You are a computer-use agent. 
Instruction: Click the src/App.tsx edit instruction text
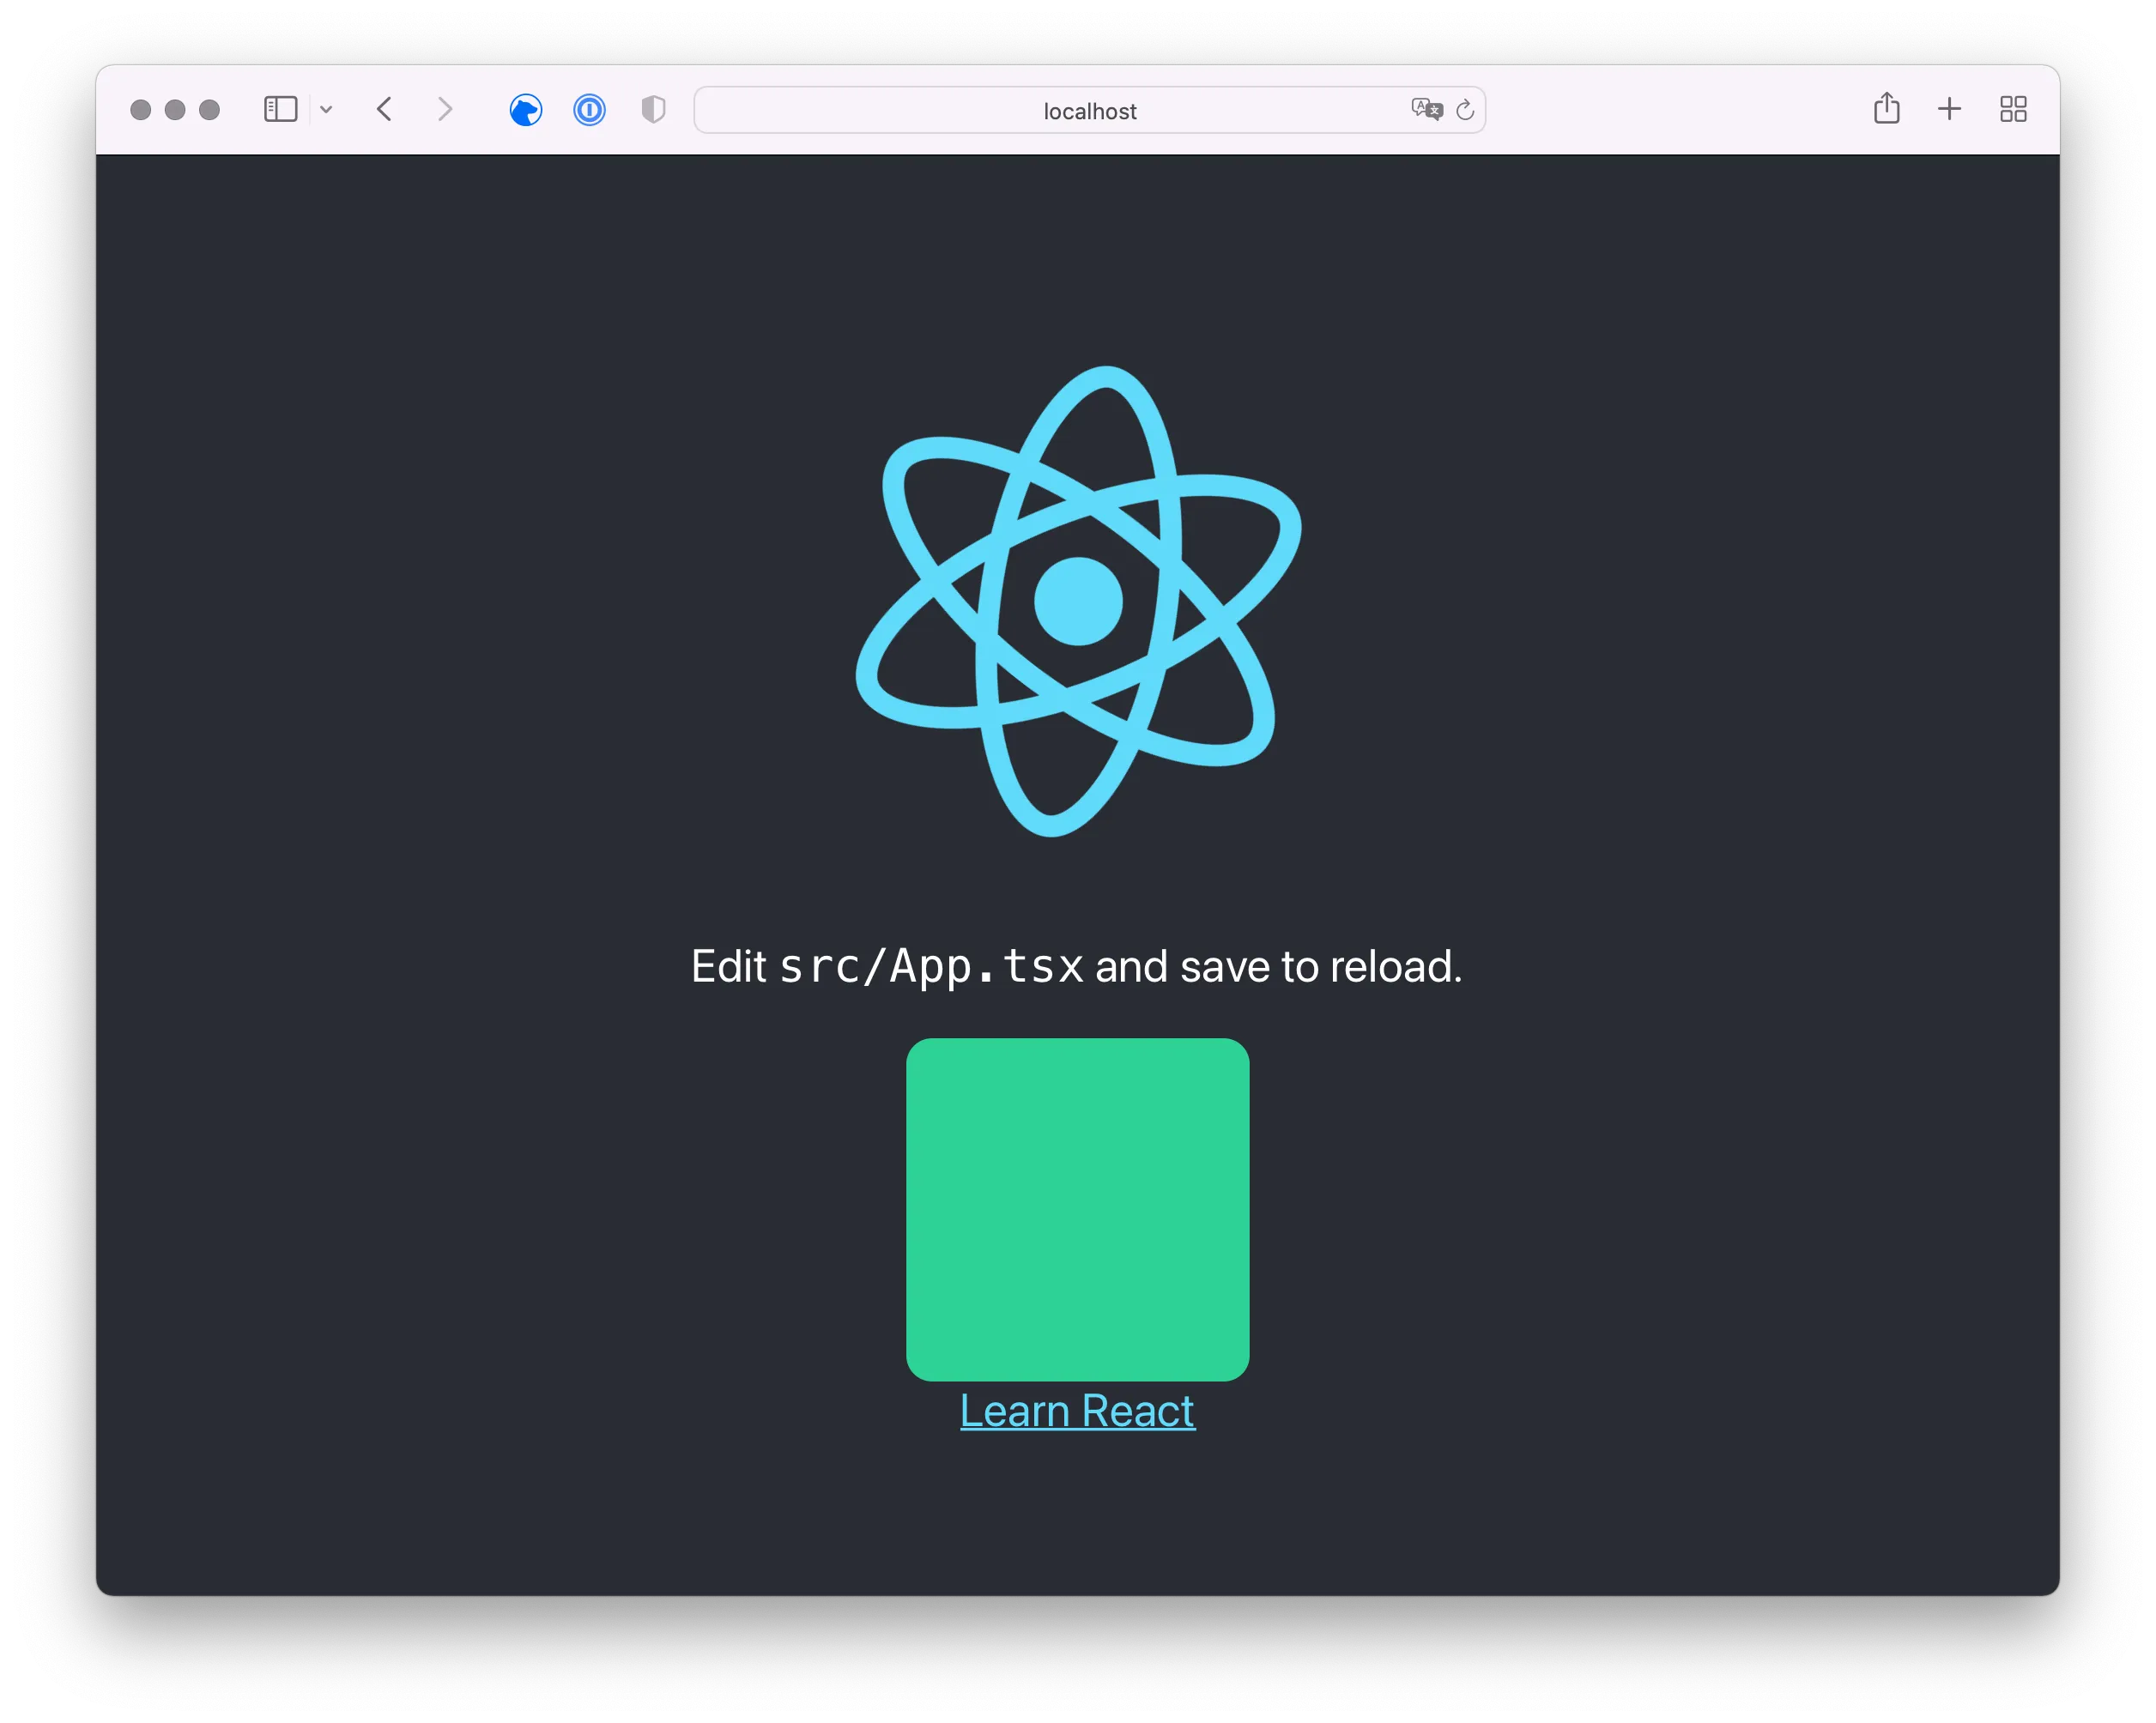pos(1077,966)
